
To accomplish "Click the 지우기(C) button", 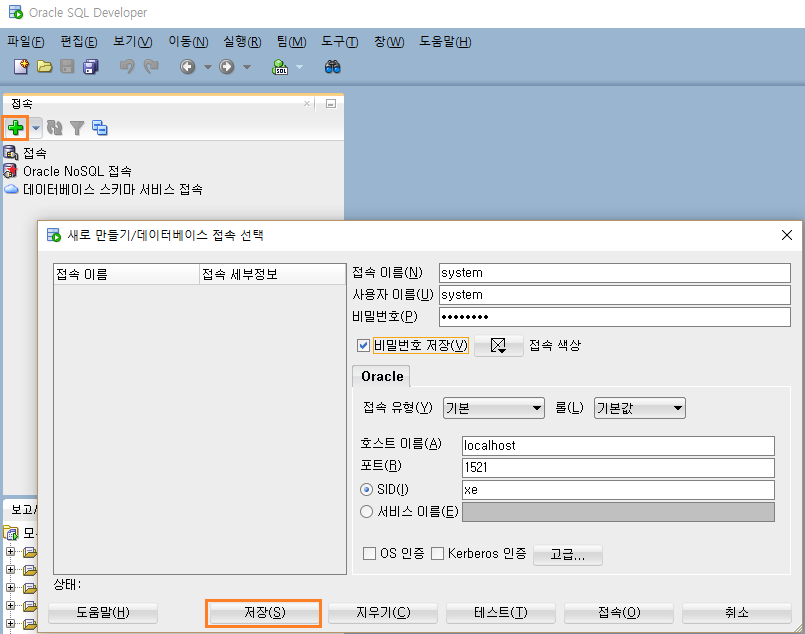I will tap(383, 612).
